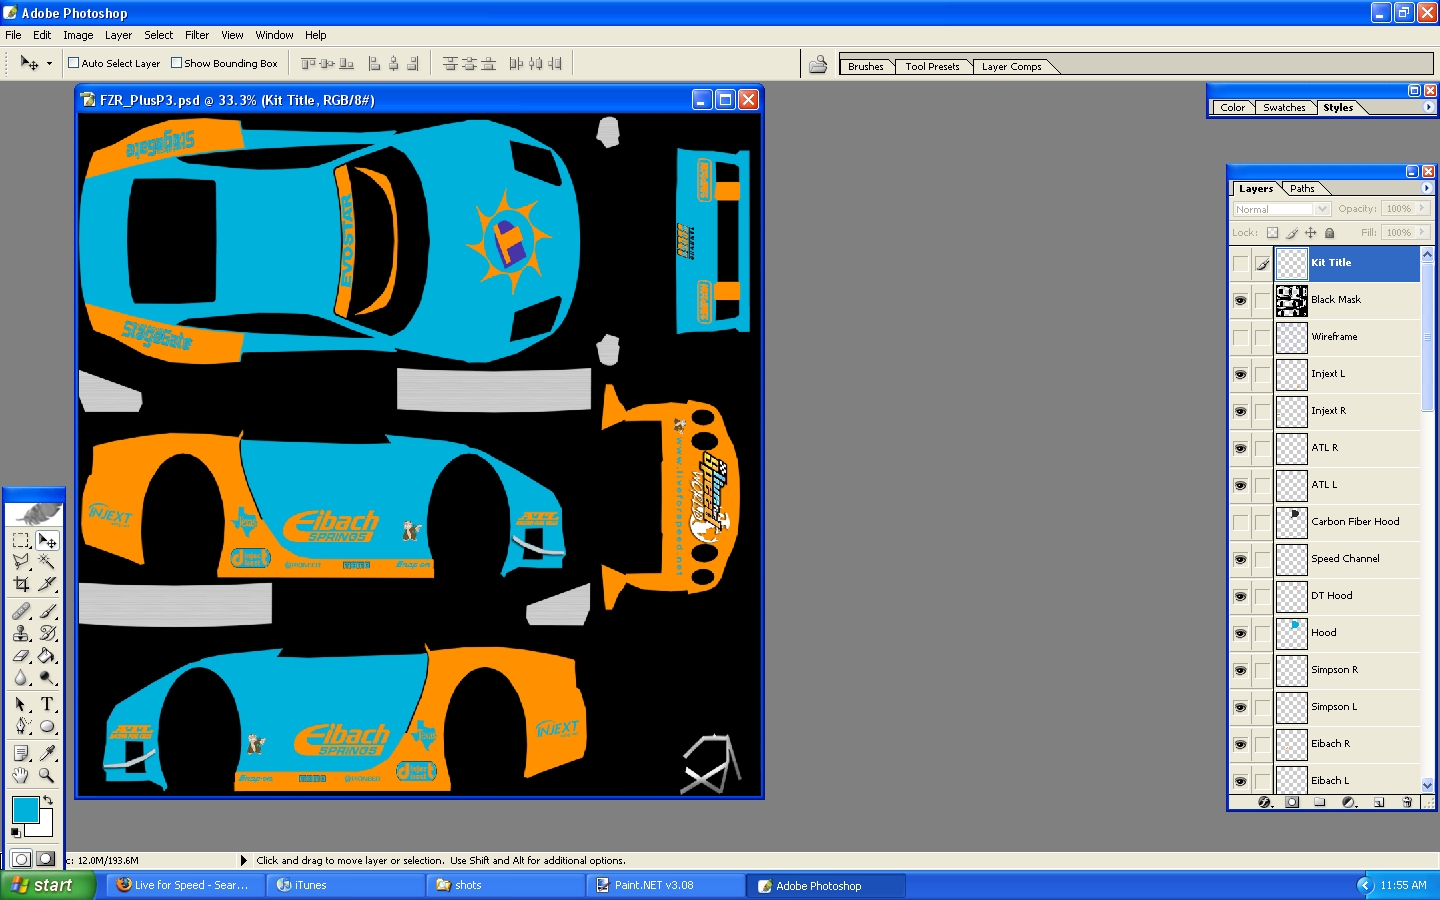Select the DT Hood layer
The width and height of the screenshot is (1440, 900).
point(1347,596)
